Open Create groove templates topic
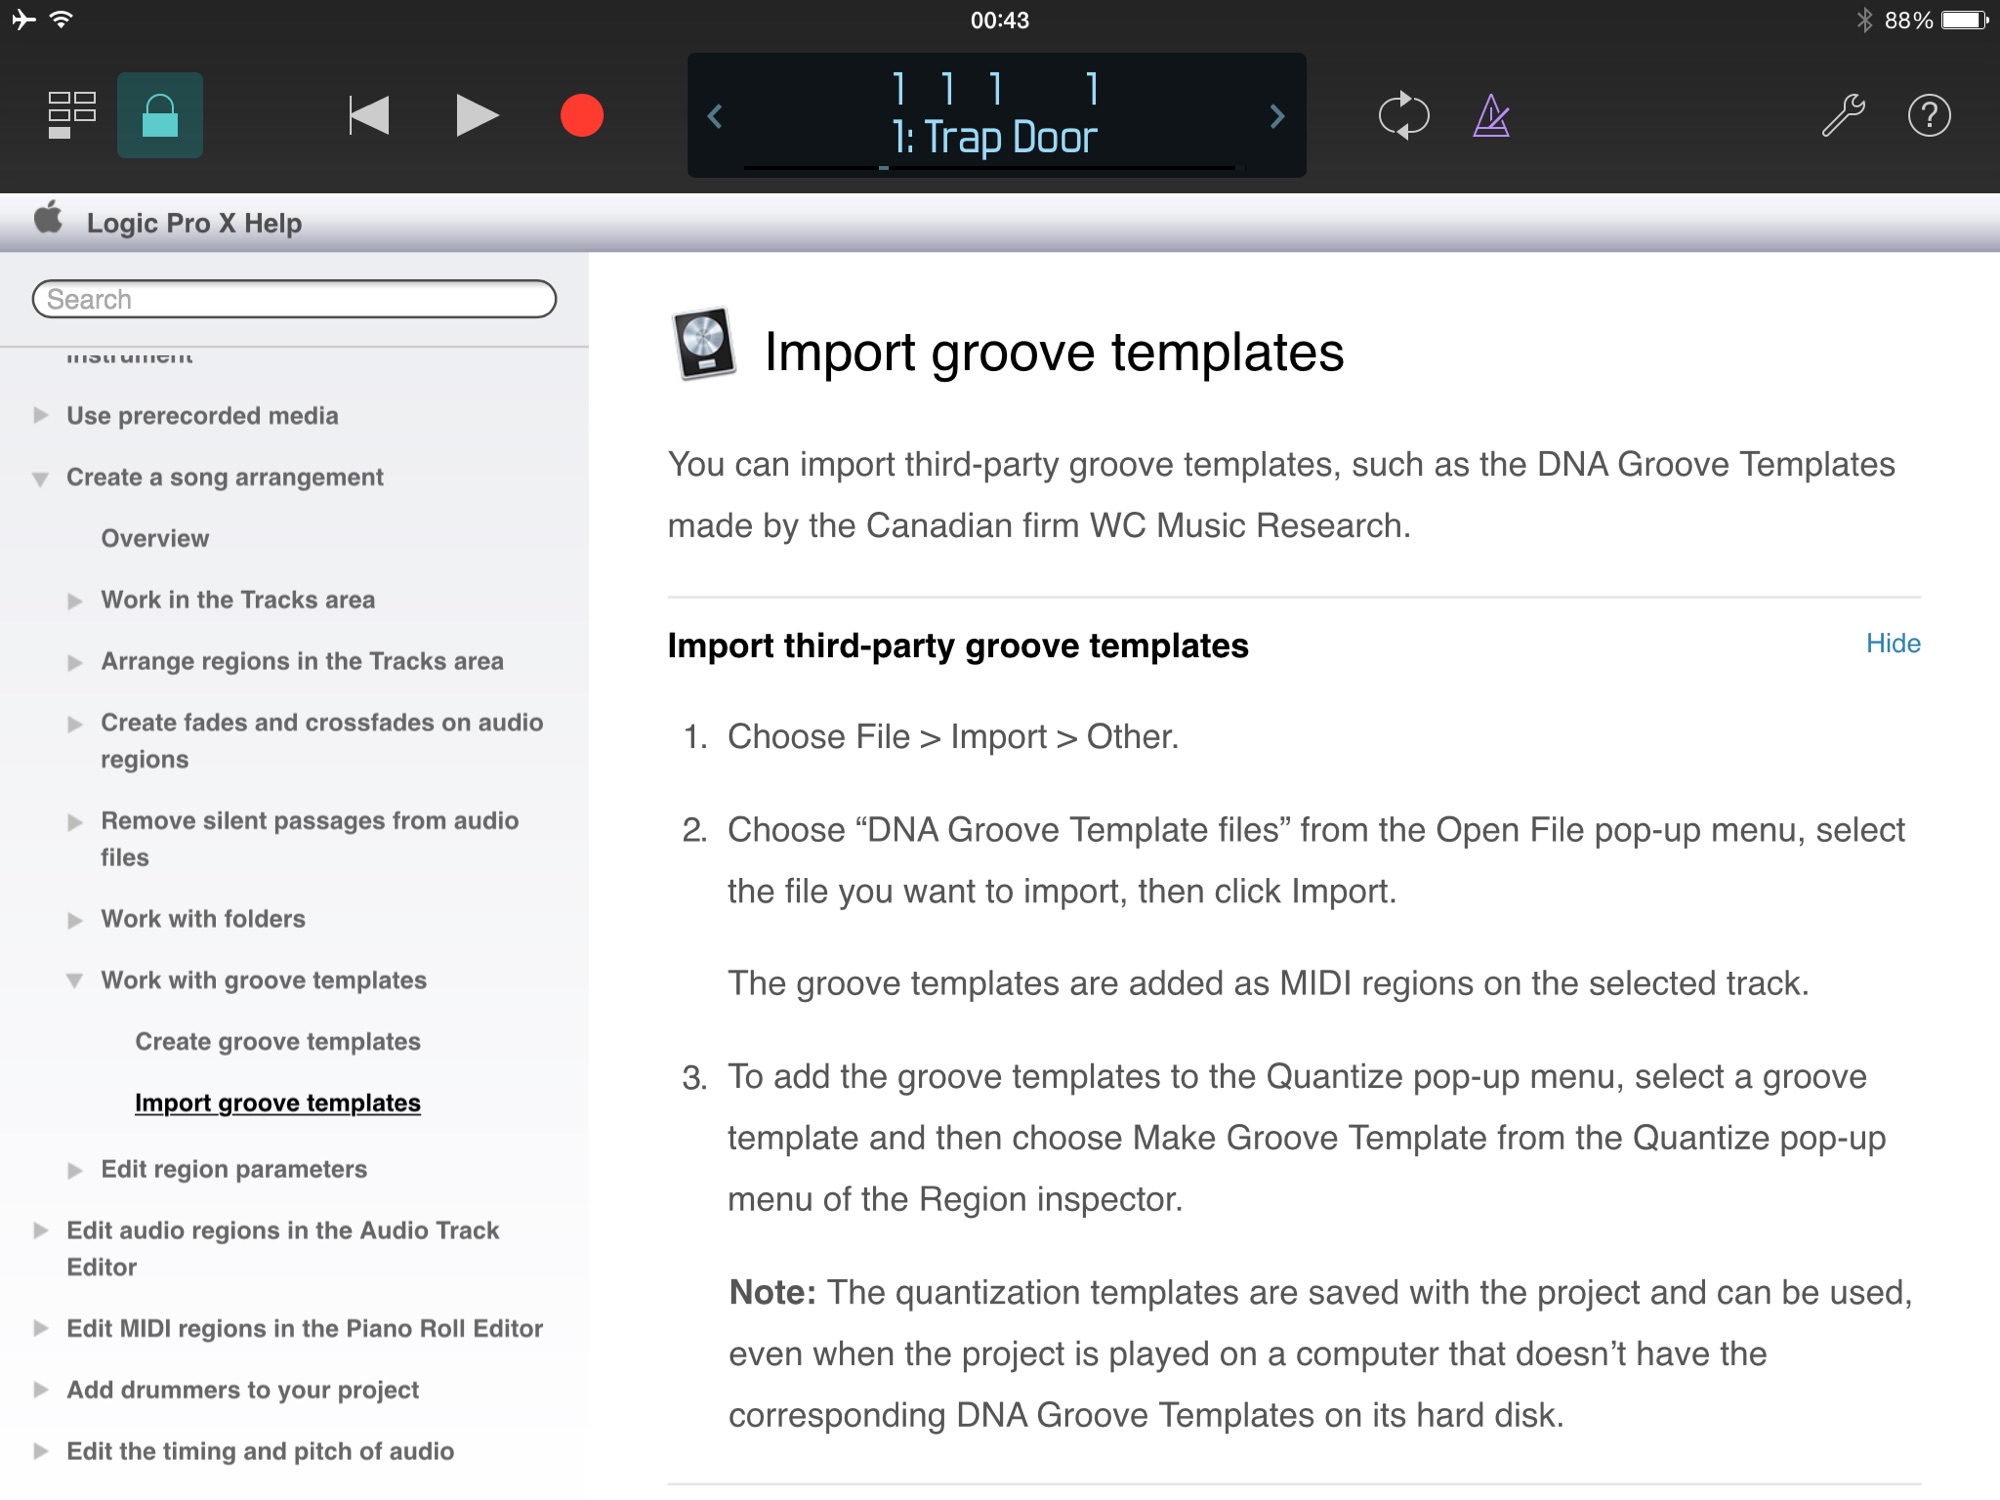Screen dimensions: 2000x1500 [278, 1041]
